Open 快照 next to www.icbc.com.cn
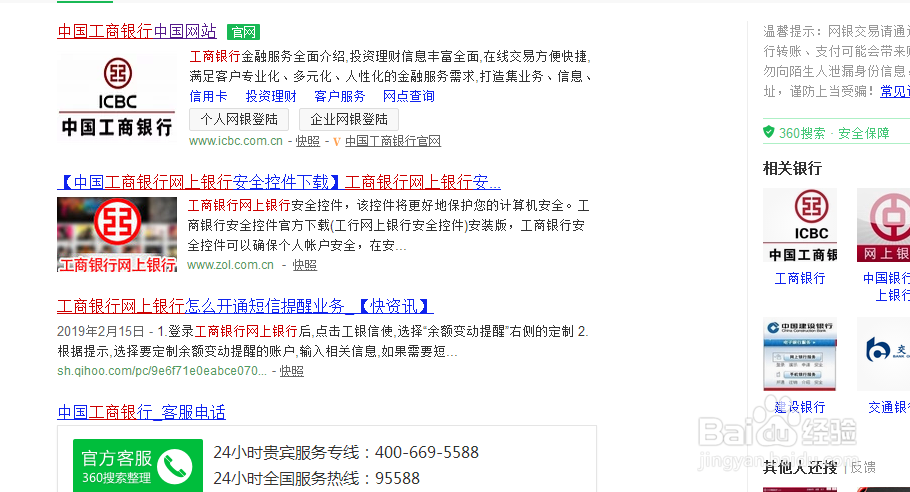Viewport: 910px width, 492px height. (x=308, y=141)
